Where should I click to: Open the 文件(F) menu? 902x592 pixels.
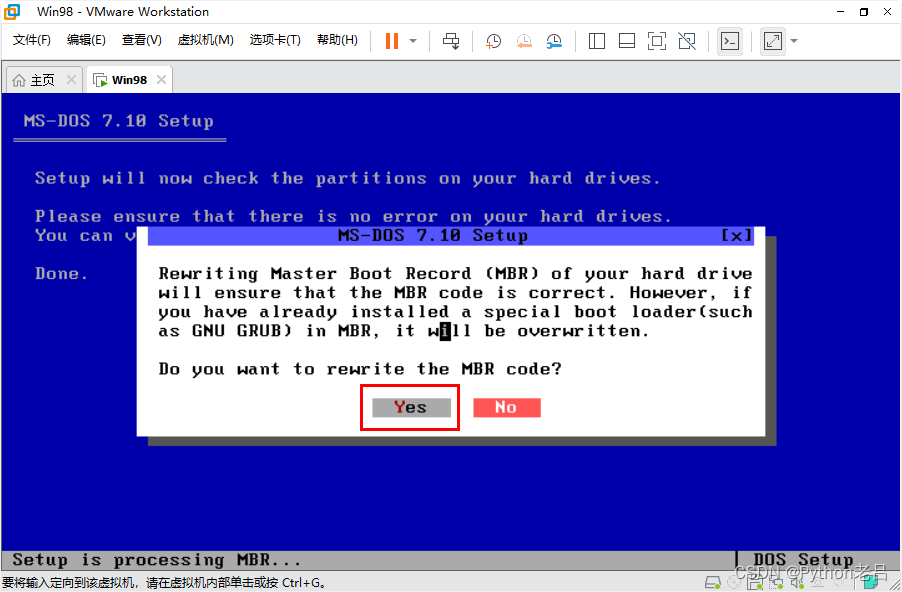pyautogui.click(x=32, y=40)
